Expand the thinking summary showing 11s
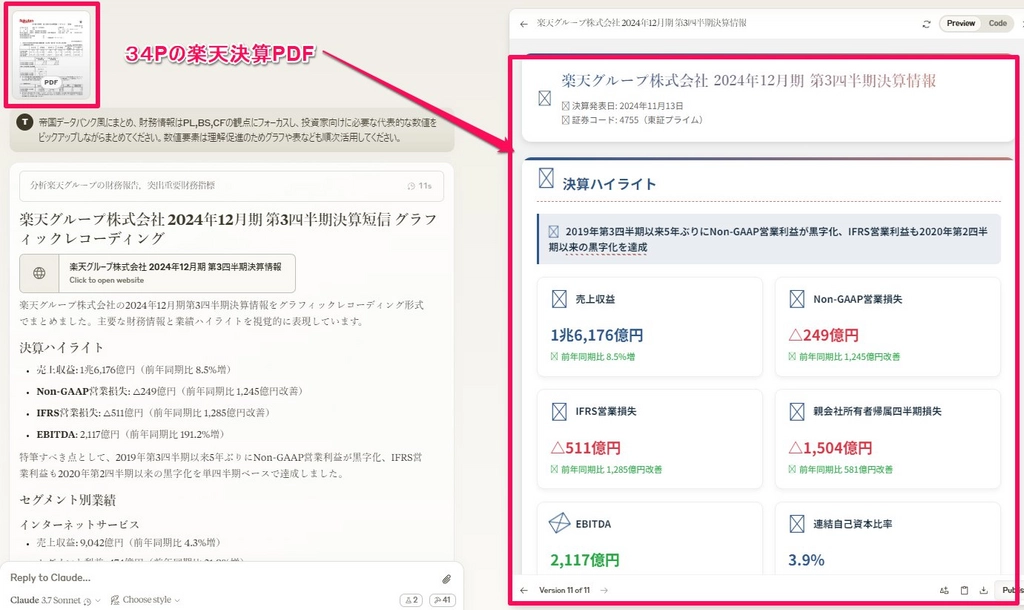 coord(231,185)
